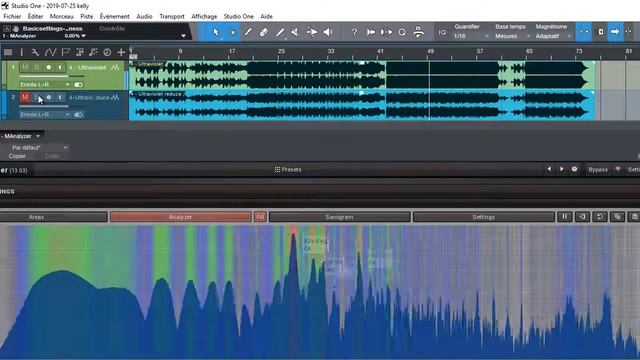Open the Fichier menu
This screenshot has width=640, height=360.
coord(12,16)
